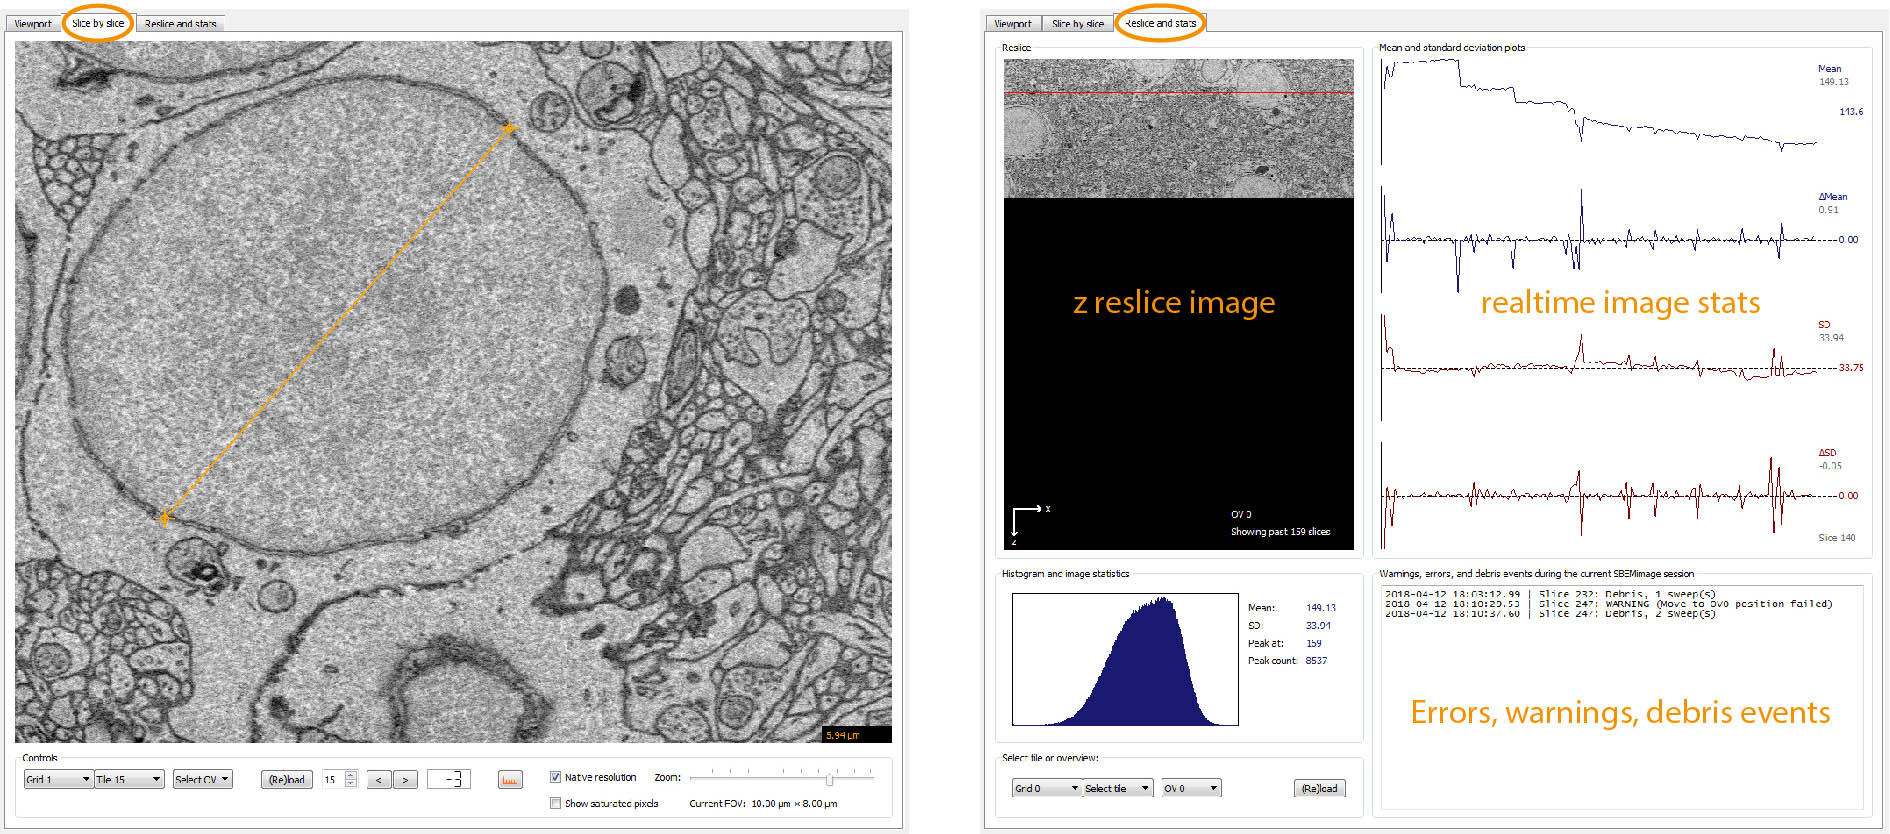1890x834 pixels.
Task: Click log entry WARNING Move to OV0 position failed
Action: (x=1608, y=604)
